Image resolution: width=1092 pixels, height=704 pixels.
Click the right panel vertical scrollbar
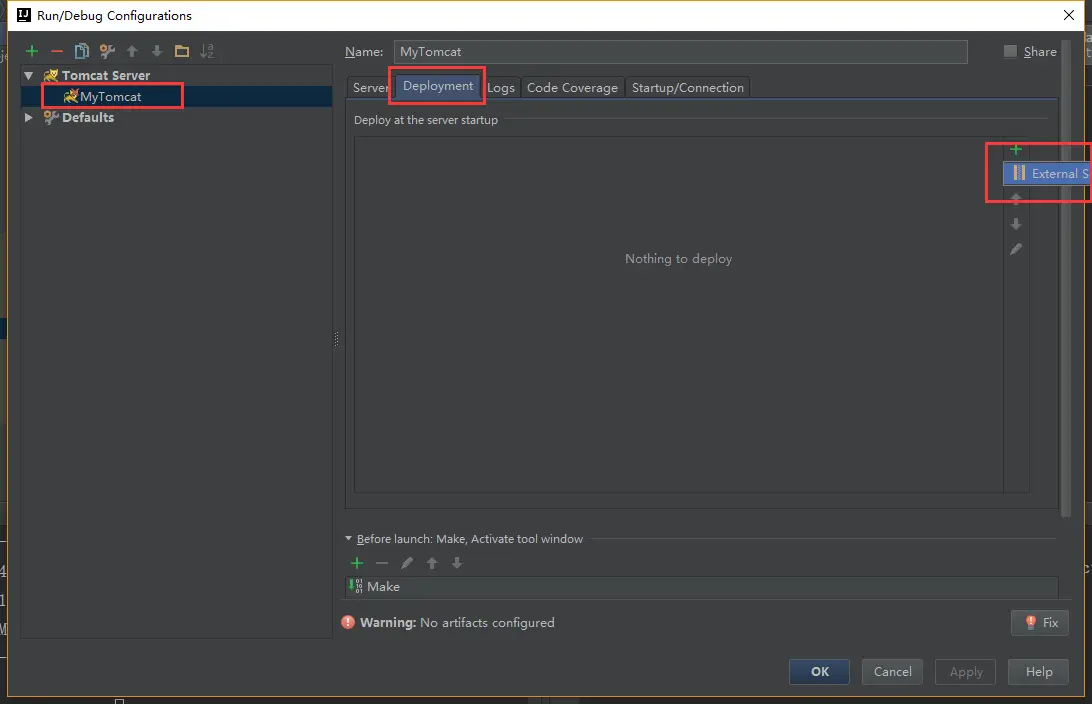coord(1066,279)
